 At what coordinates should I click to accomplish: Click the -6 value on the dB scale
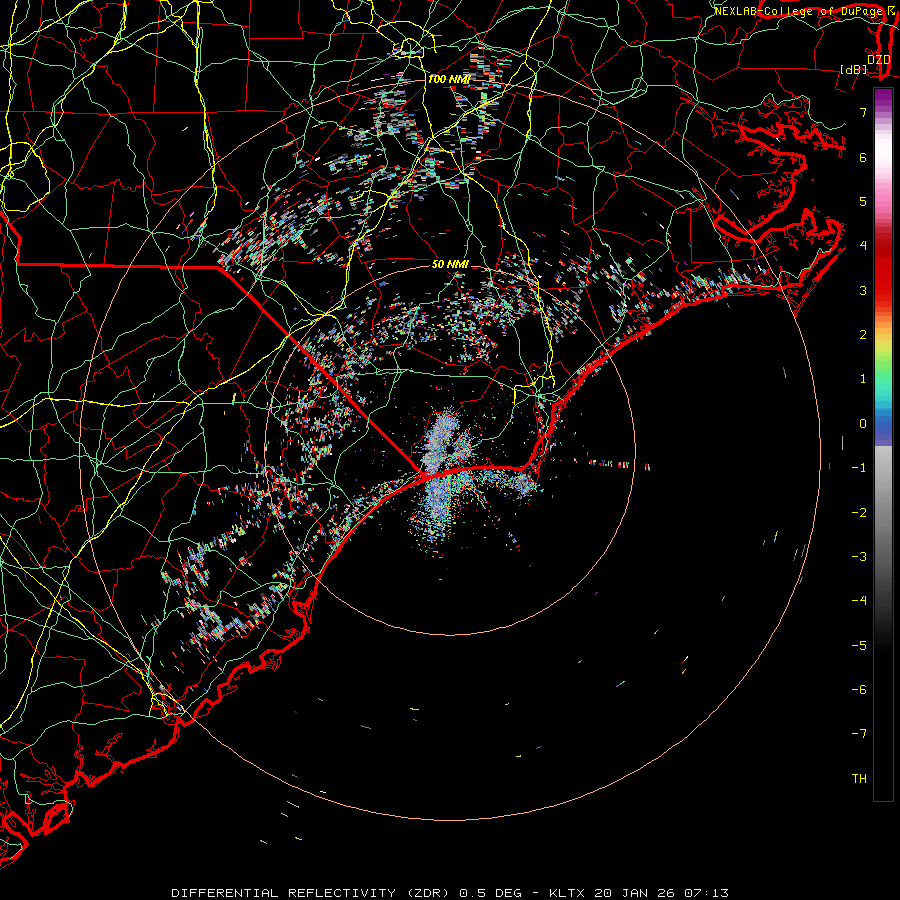pos(859,690)
